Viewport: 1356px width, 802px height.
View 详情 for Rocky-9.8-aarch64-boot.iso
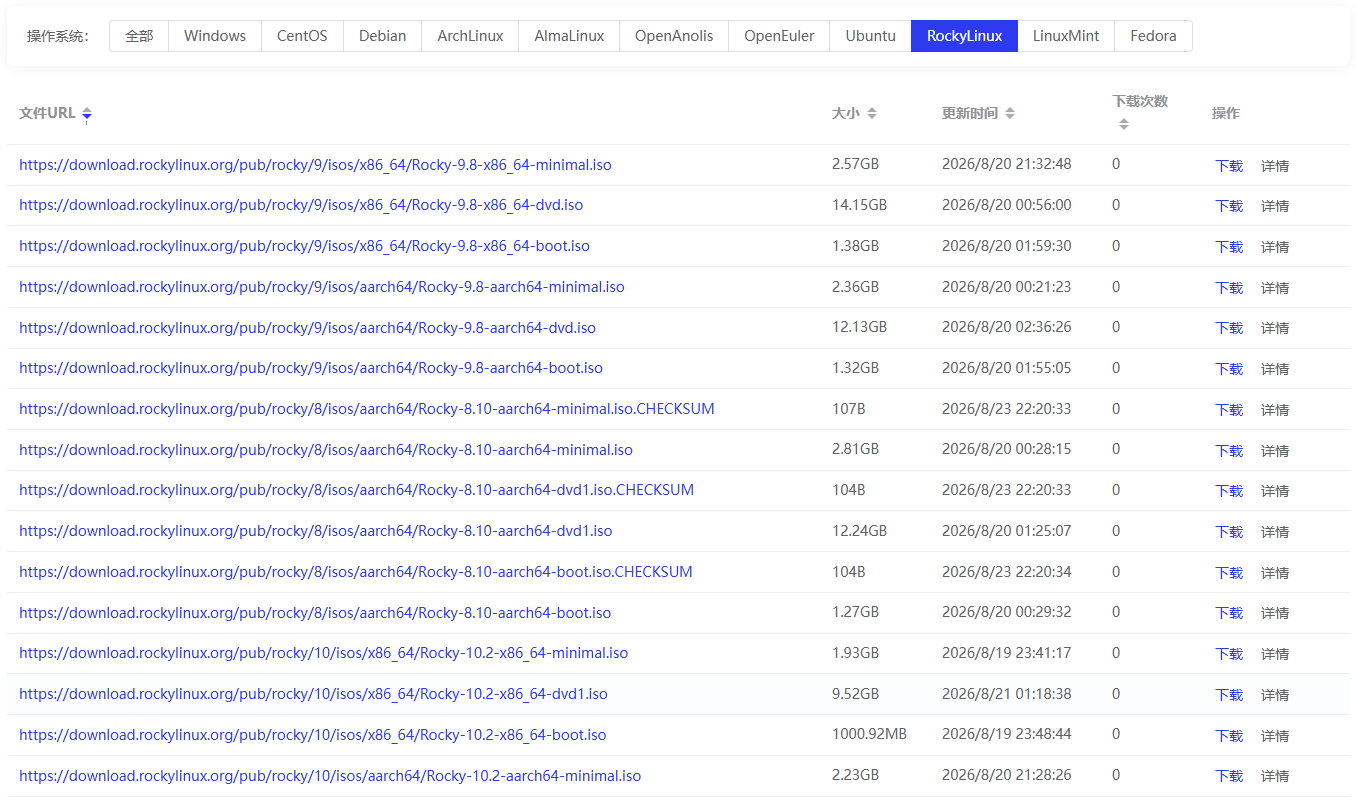[1275, 369]
